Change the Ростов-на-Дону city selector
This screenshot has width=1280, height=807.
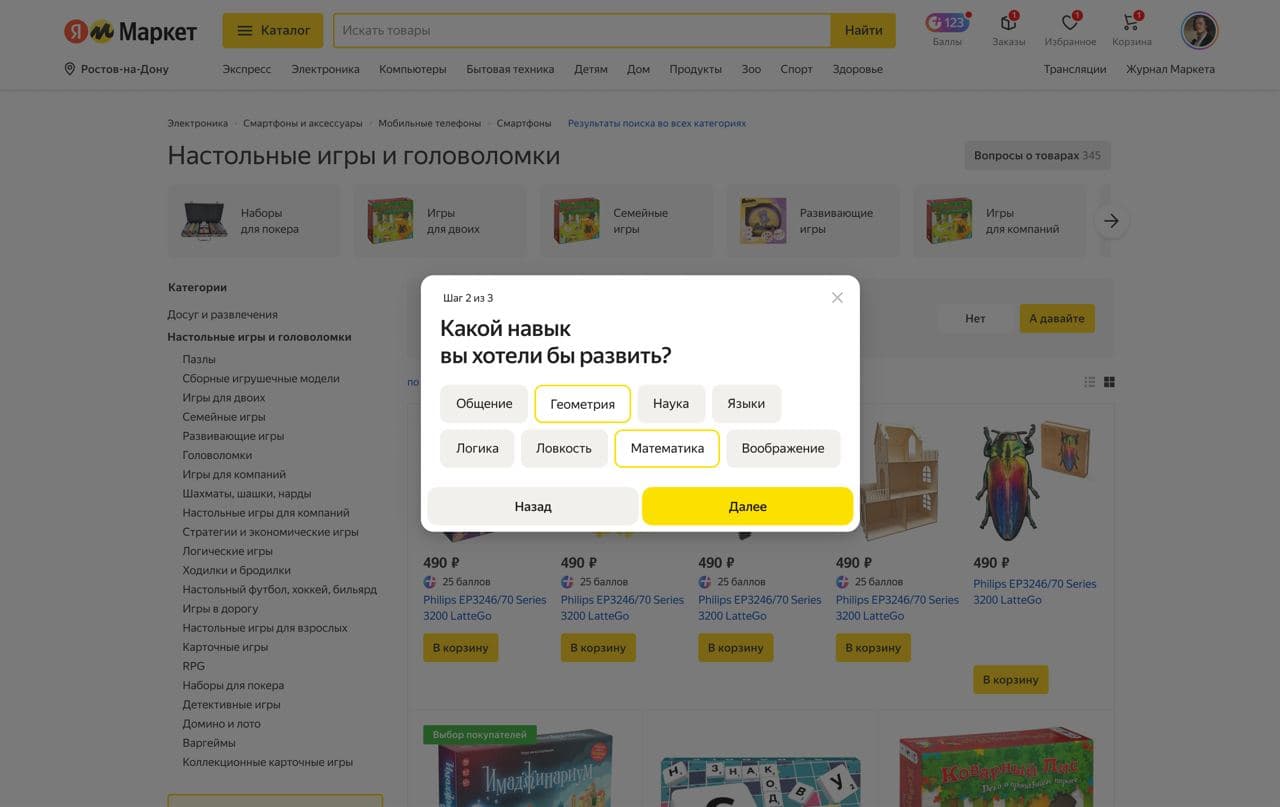(x=116, y=69)
